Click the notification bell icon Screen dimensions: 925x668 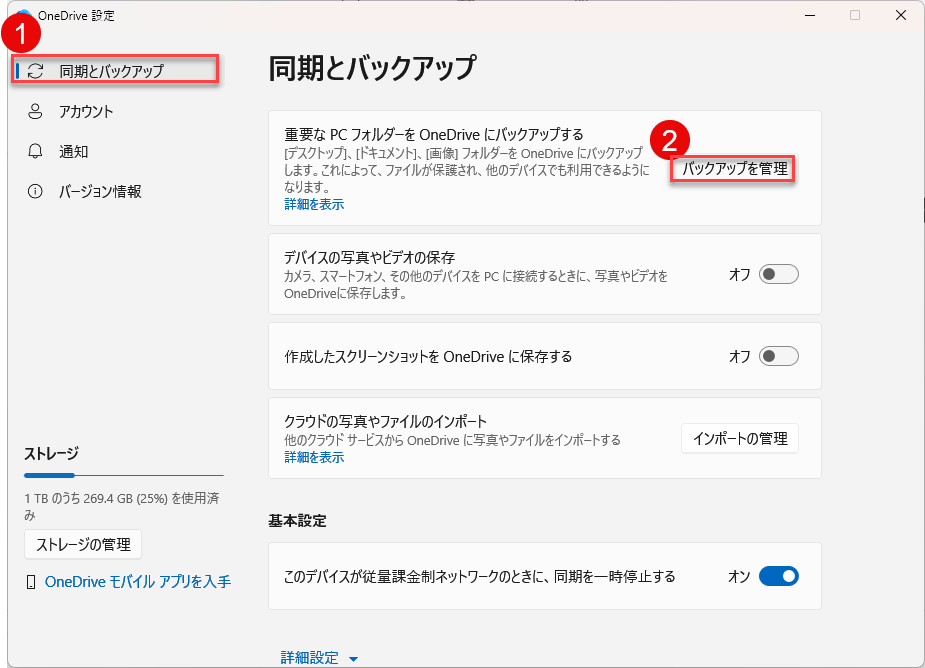coord(36,151)
